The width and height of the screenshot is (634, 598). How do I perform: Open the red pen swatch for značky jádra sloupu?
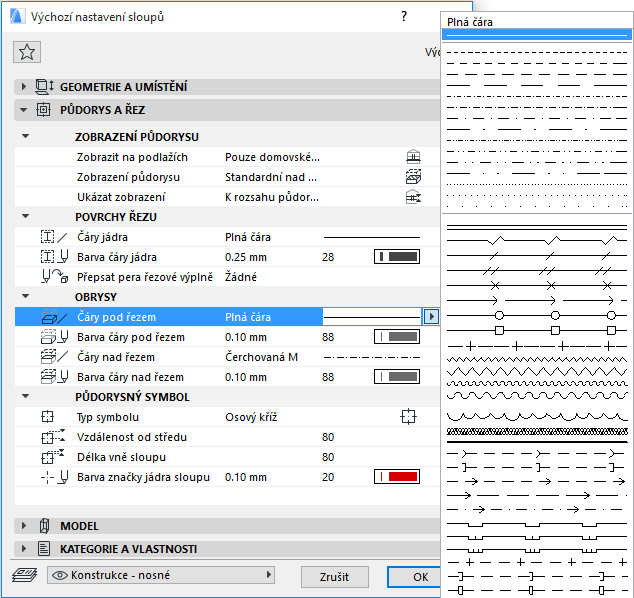point(397,477)
